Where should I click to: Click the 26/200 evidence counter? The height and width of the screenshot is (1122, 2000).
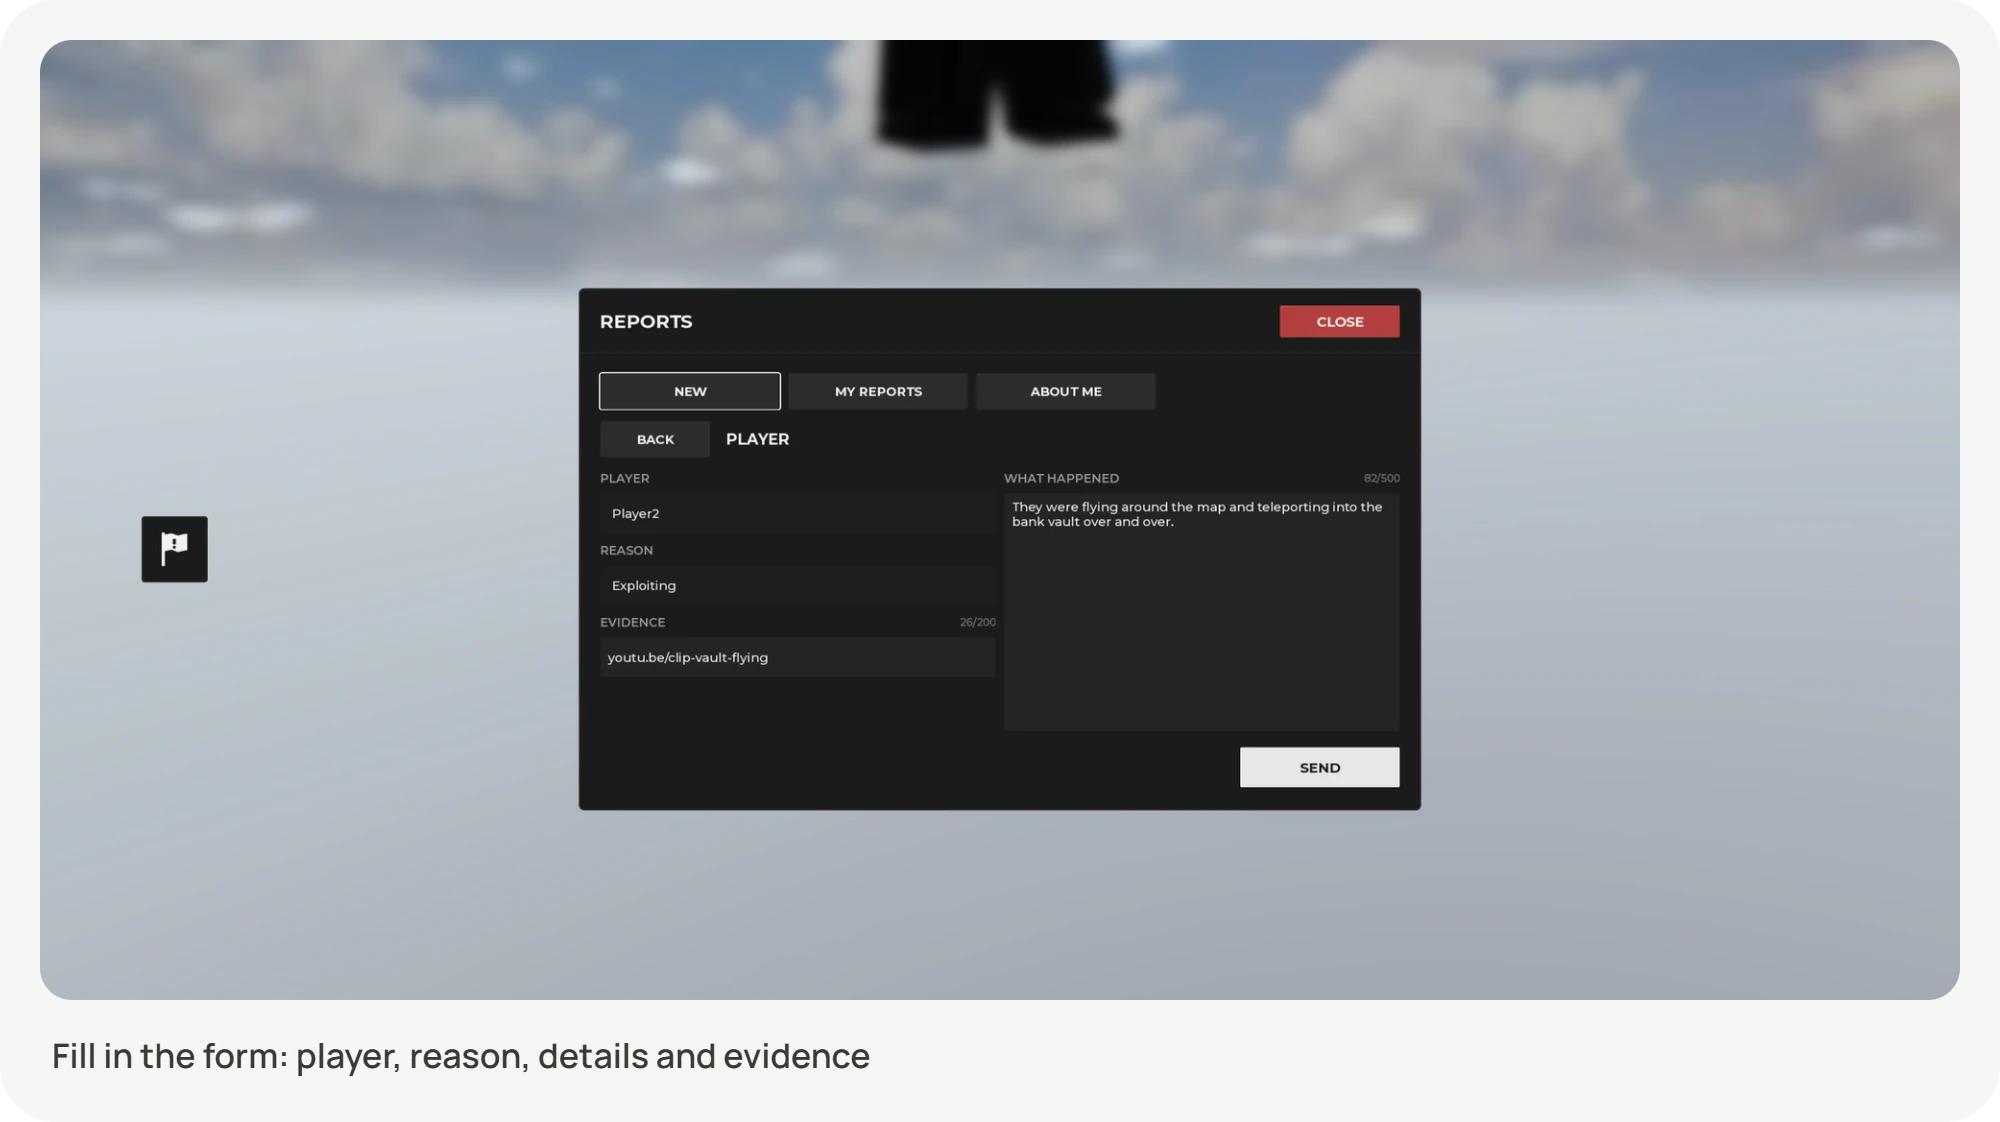click(977, 622)
